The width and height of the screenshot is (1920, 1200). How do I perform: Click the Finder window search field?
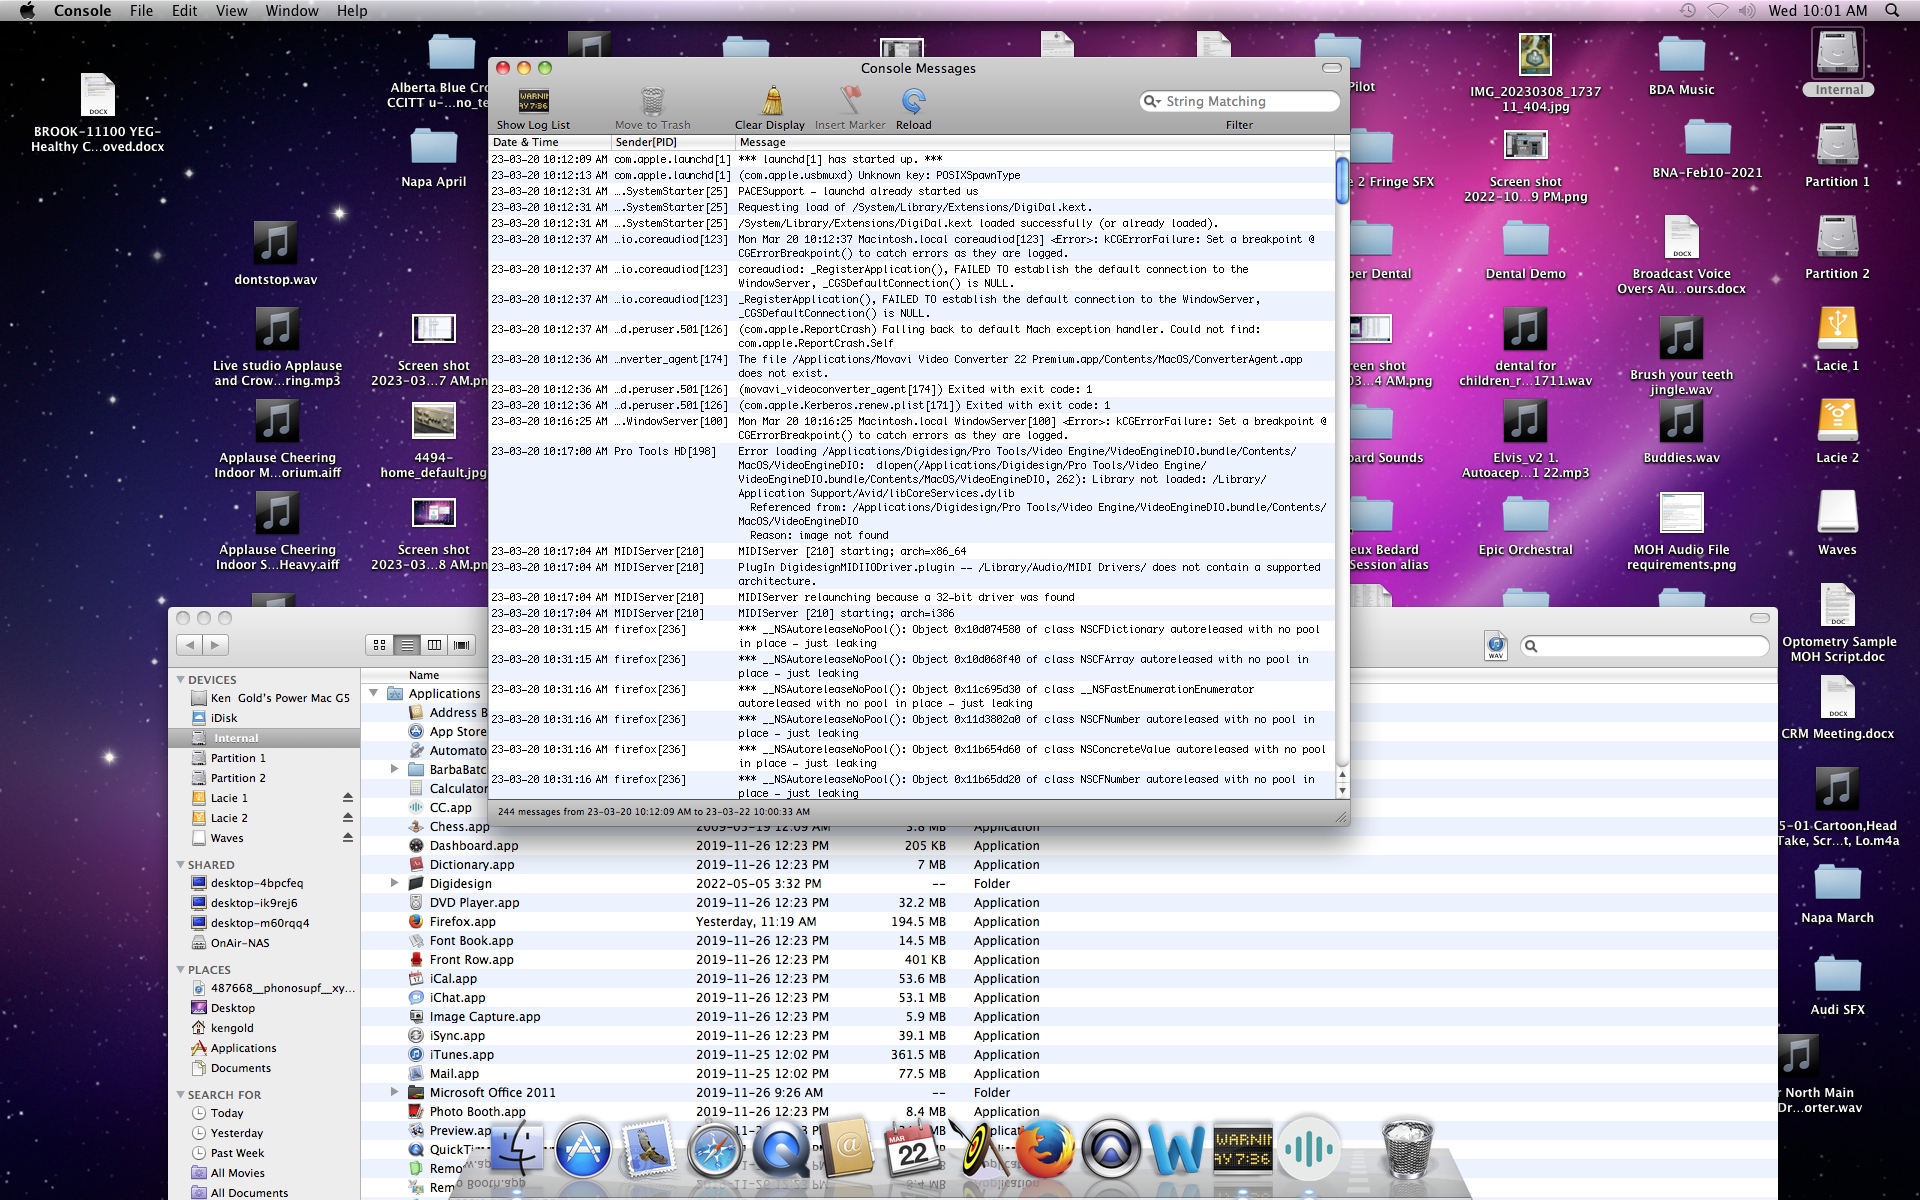[1644, 646]
